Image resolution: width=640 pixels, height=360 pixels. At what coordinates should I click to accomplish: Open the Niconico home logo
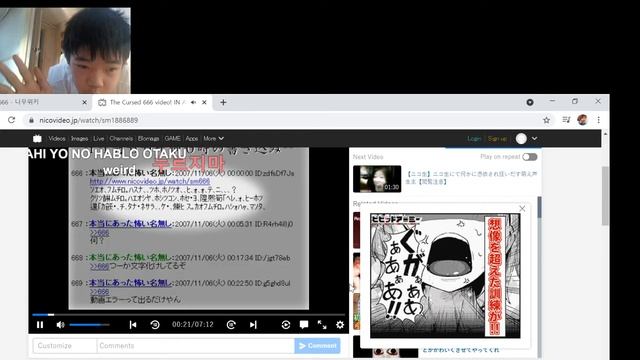tap(37, 138)
